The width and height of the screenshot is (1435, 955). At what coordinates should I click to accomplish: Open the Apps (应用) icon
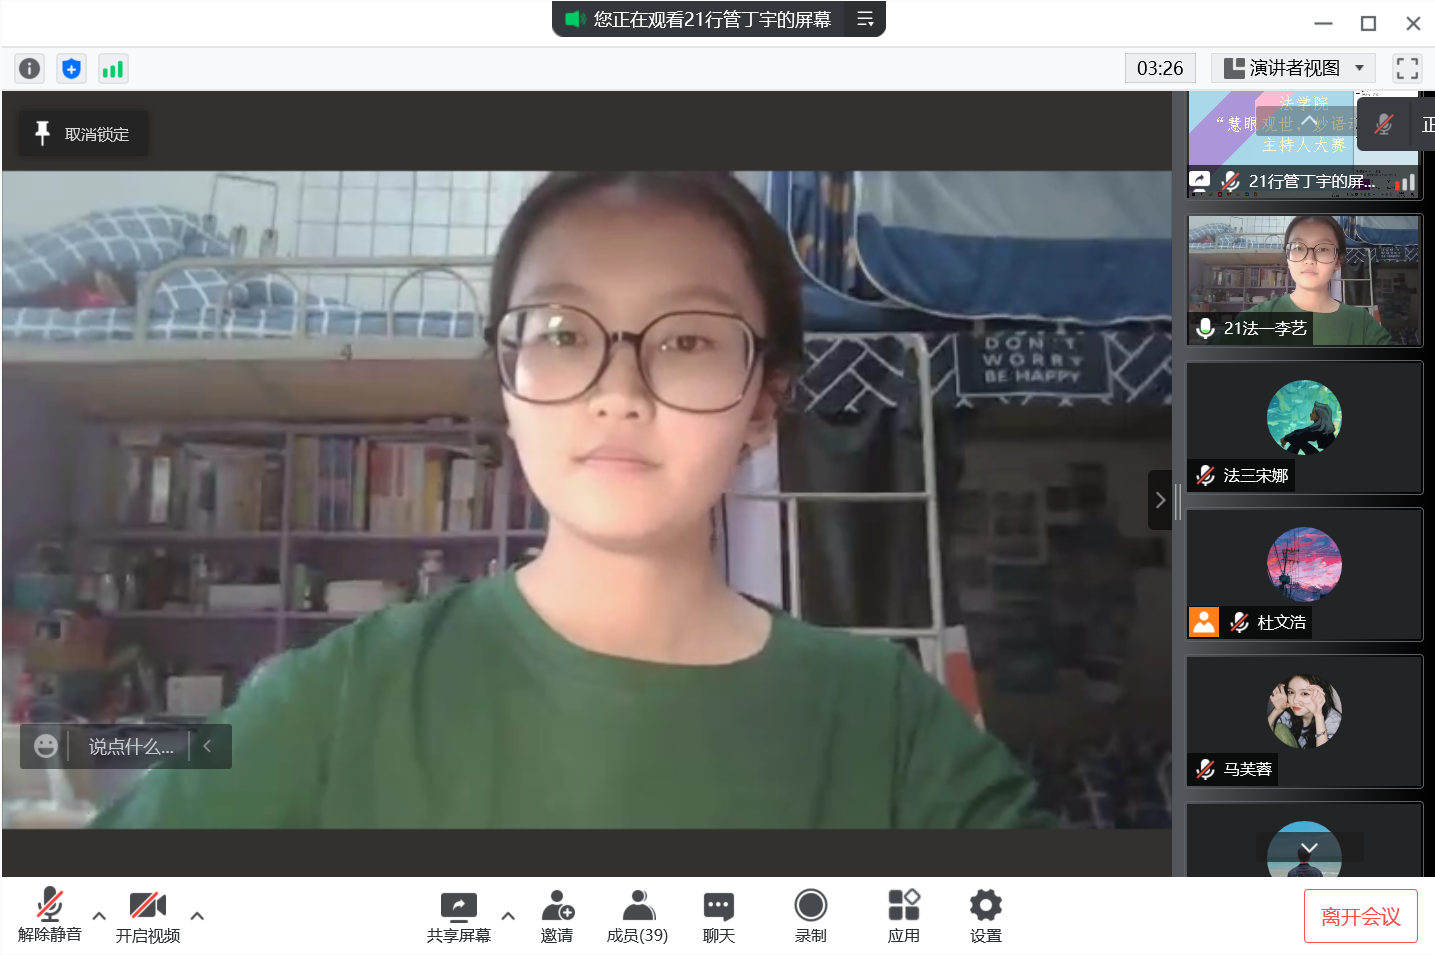tap(903, 916)
